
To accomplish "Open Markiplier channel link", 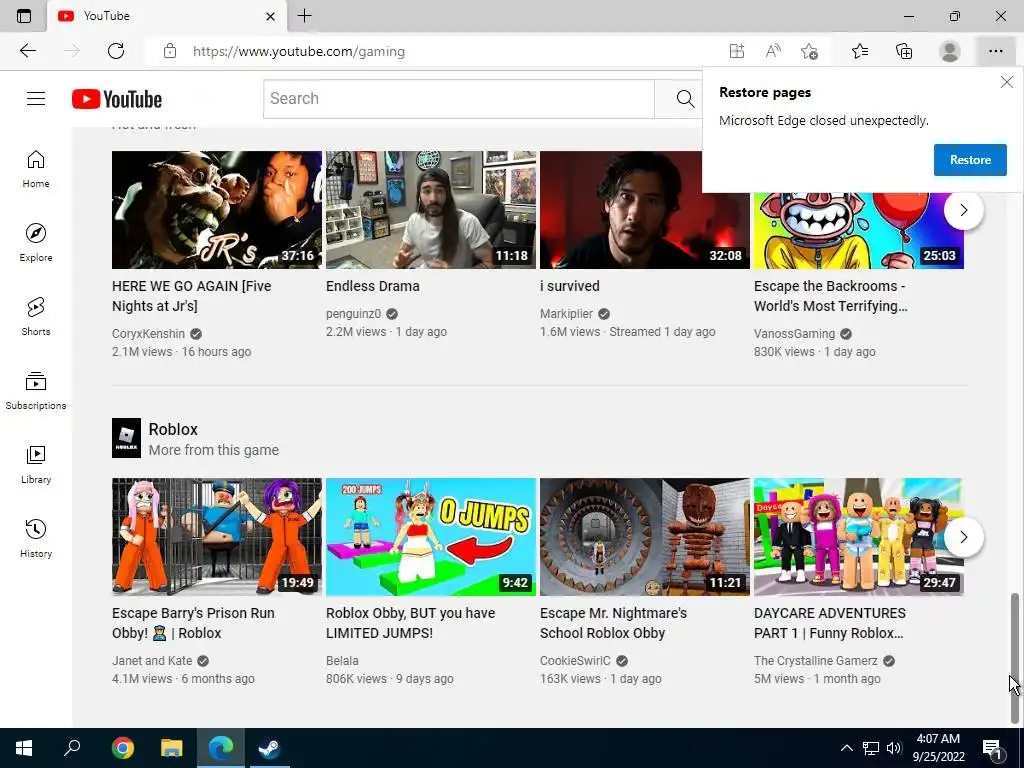I will 566,314.
